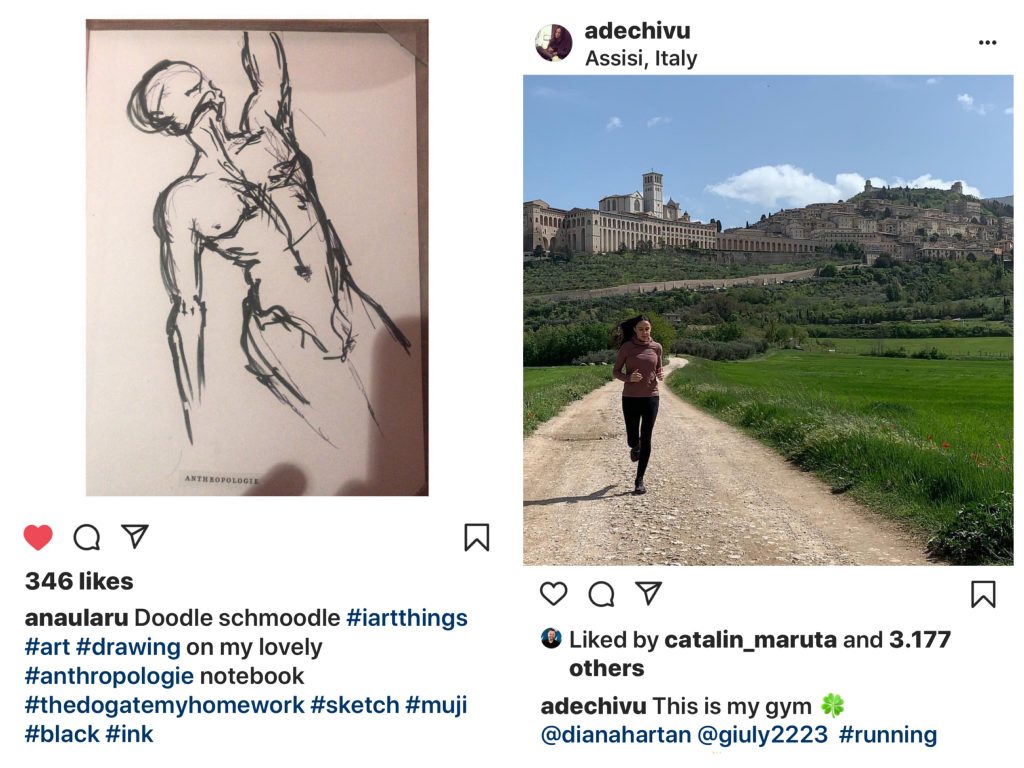
Task: Bookmark the anaularu drawing post
Action: click(477, 538)
